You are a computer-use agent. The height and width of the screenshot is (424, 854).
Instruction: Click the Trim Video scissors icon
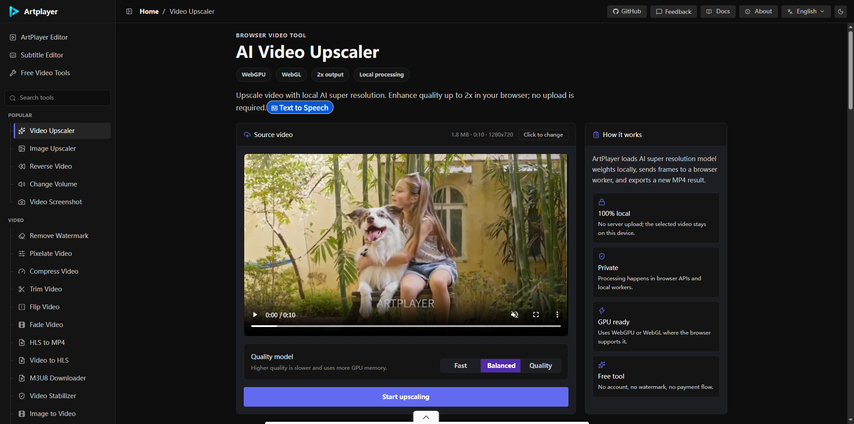point(22,289)
